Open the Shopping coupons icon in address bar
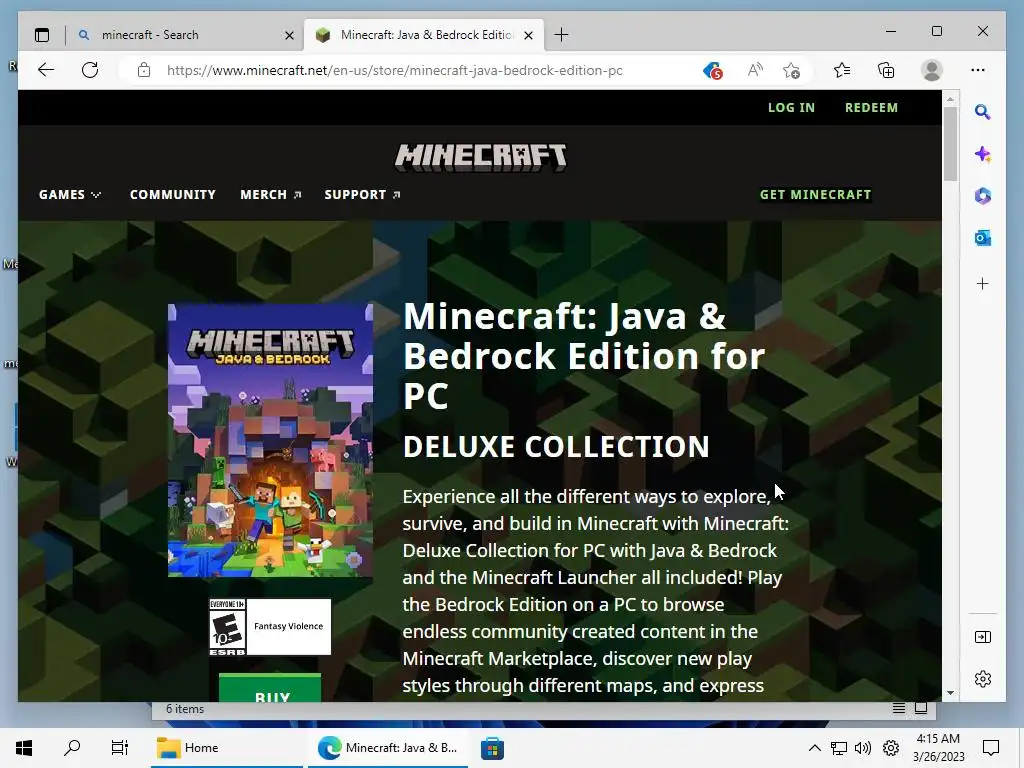The width and height of the screenshot is (1024, 768). (712, 70)
